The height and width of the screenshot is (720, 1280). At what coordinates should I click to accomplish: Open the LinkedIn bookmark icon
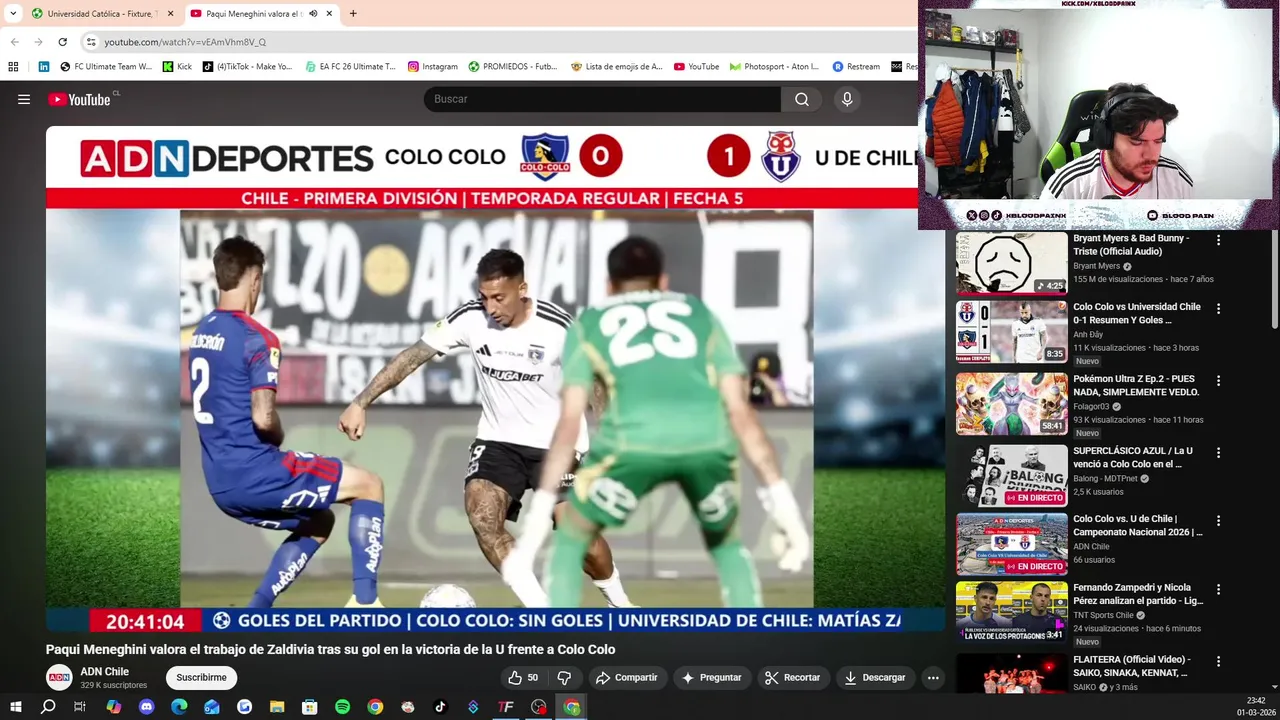click(x=44, y=67)
